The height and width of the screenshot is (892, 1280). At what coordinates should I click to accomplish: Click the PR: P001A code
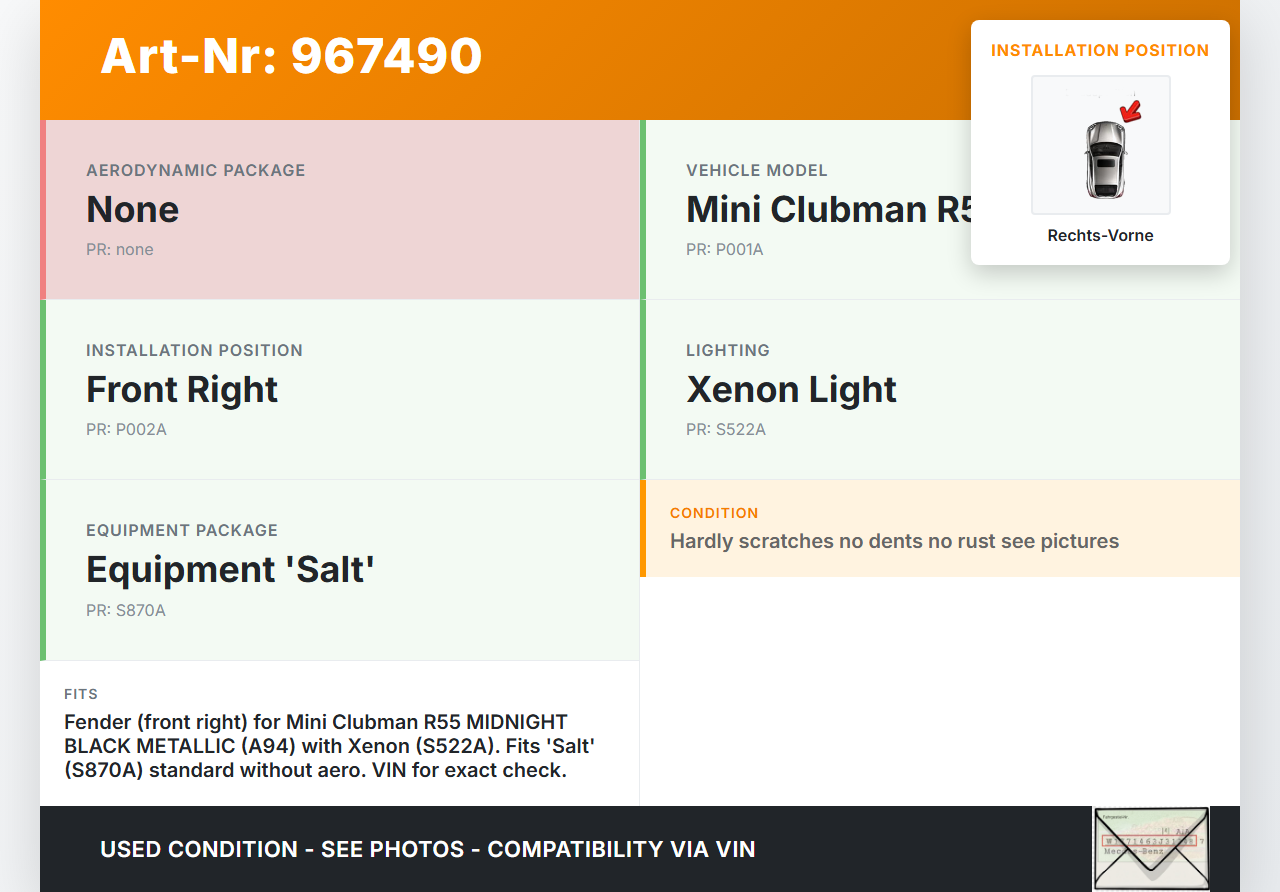(x=724, y=250)
